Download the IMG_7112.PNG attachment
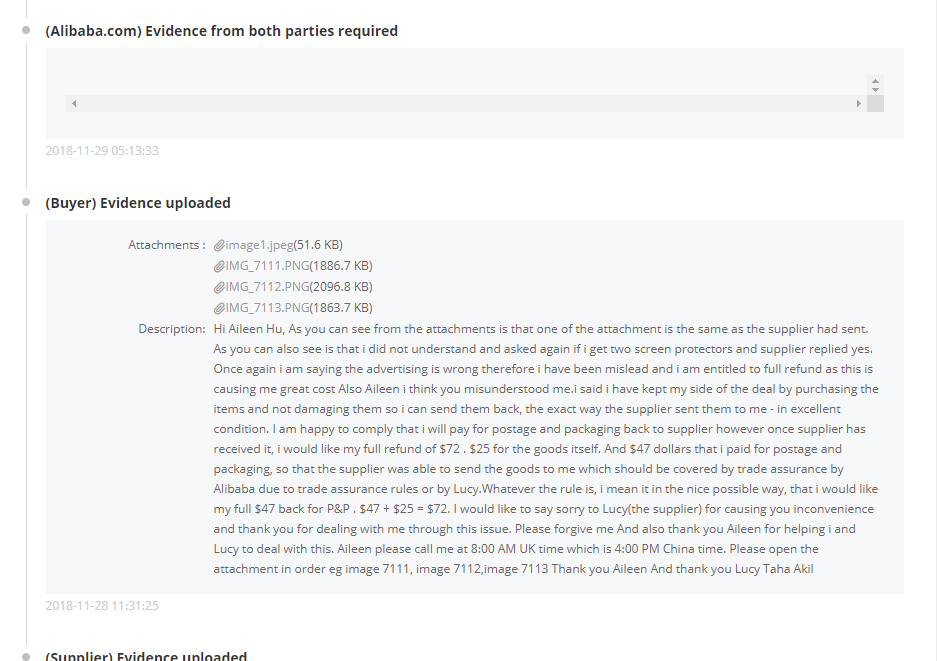 pos(267,287)
